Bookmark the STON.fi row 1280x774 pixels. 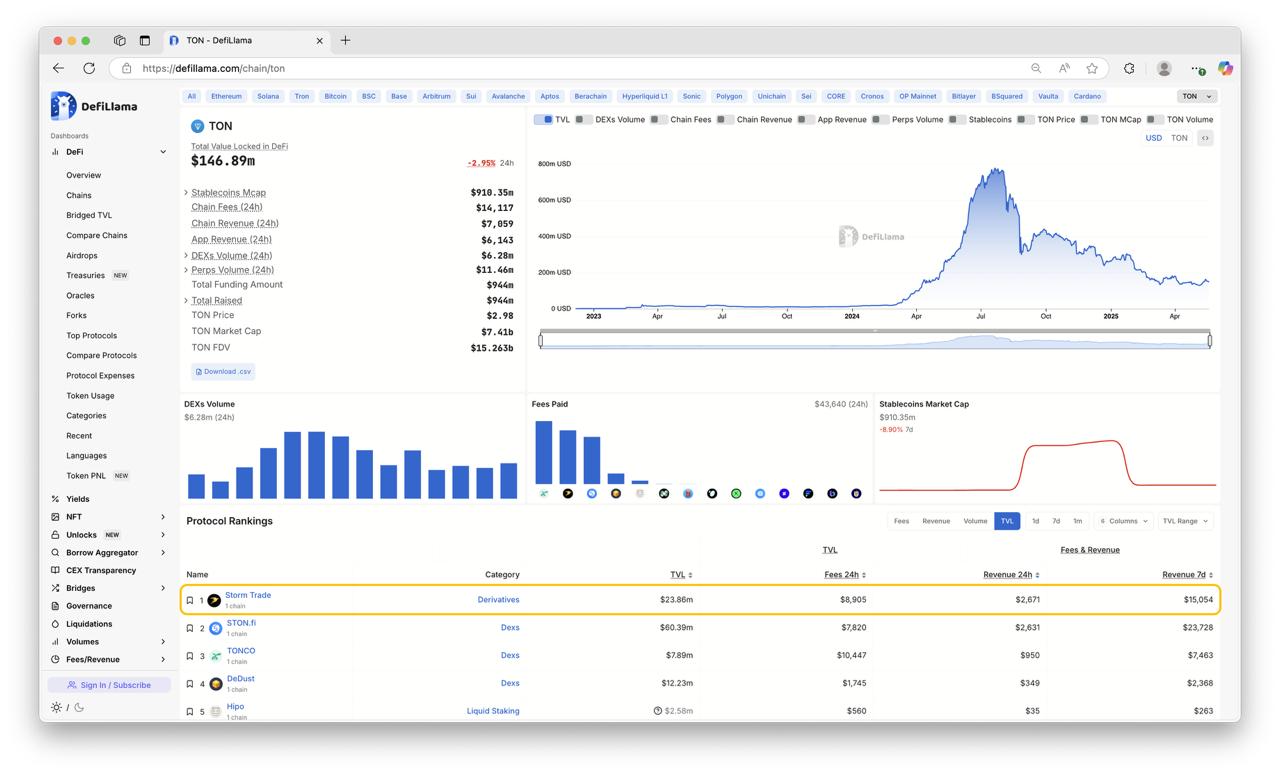coord(190,629)
